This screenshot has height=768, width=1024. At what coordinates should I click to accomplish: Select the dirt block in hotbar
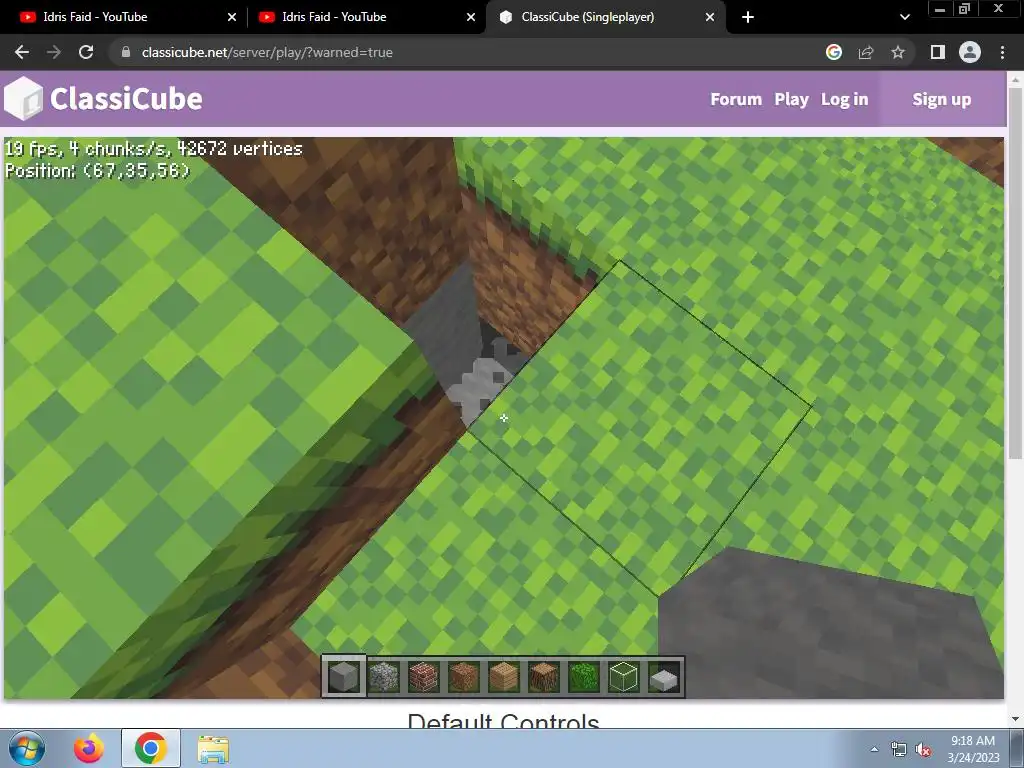(464, 677)
